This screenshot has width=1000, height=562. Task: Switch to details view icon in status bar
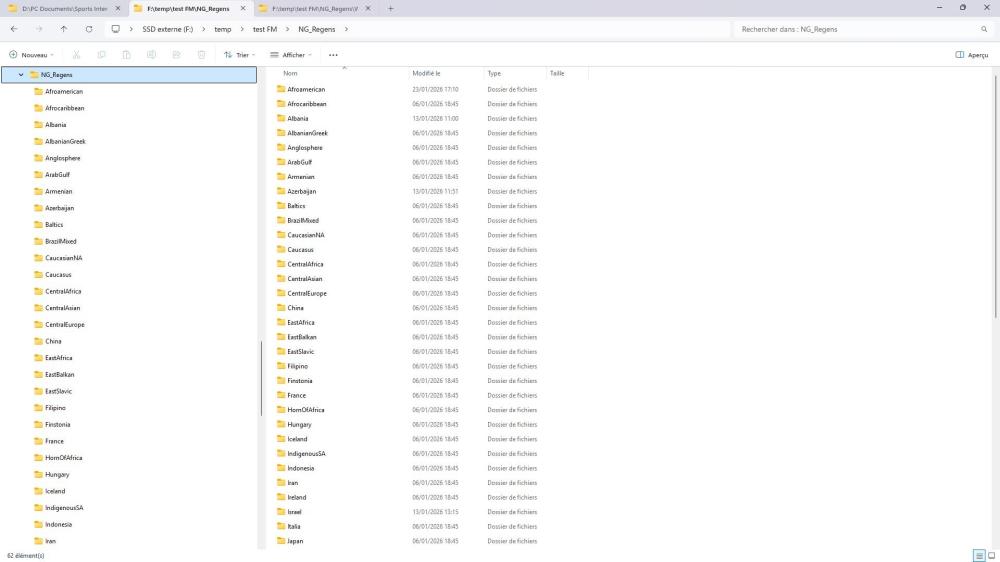pos(979,556)
